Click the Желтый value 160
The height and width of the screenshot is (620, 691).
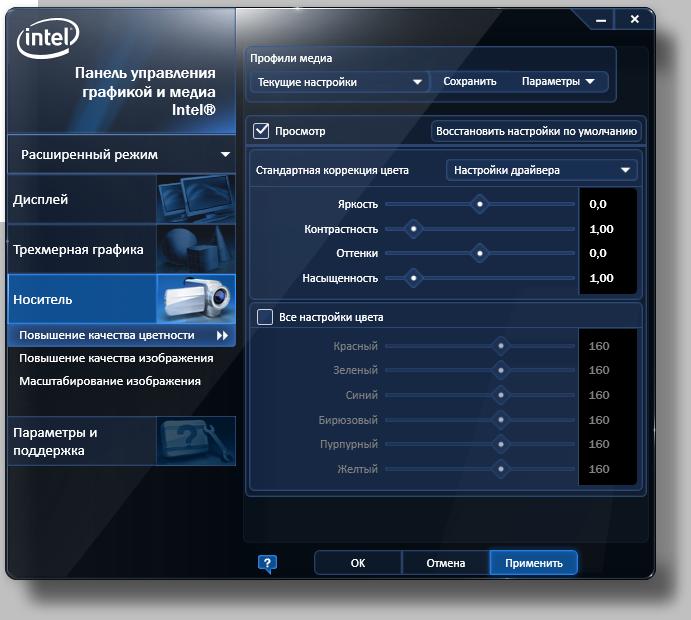pyautogui.click(x=599, y=469)
